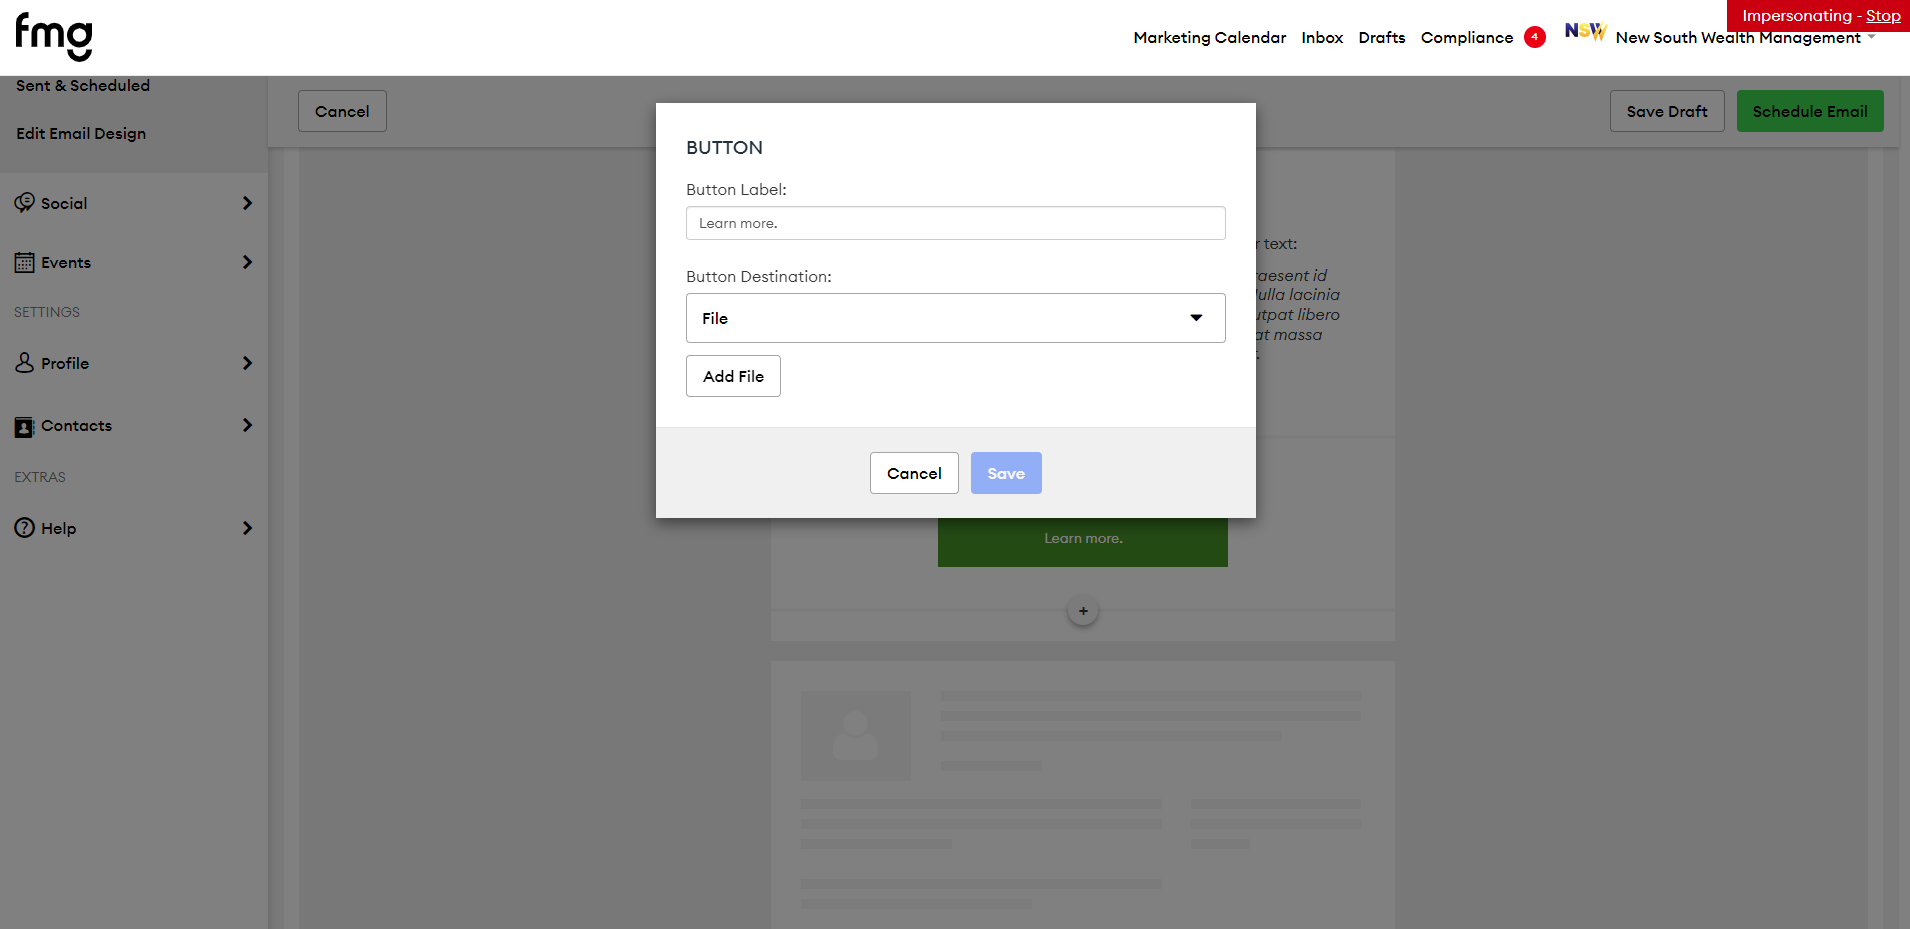Viewport: 1910px width, 929px height.
Task: Click the Stop impersonating link
Action: 1883,16
